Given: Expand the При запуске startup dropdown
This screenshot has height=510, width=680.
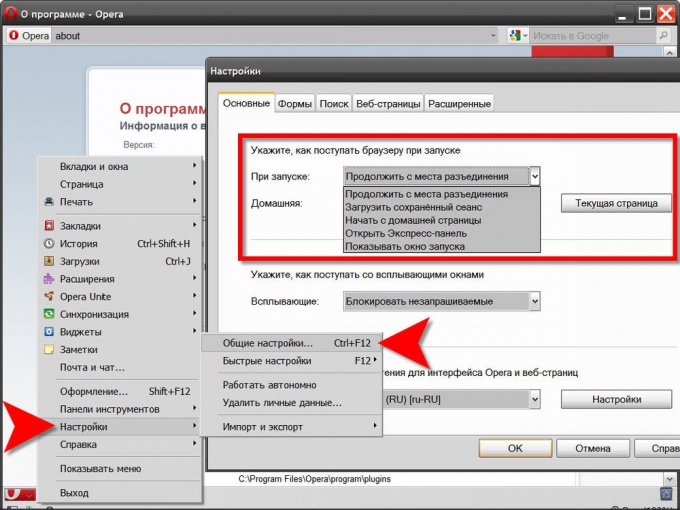Looking at the screenshot, I should click(535, 176).
